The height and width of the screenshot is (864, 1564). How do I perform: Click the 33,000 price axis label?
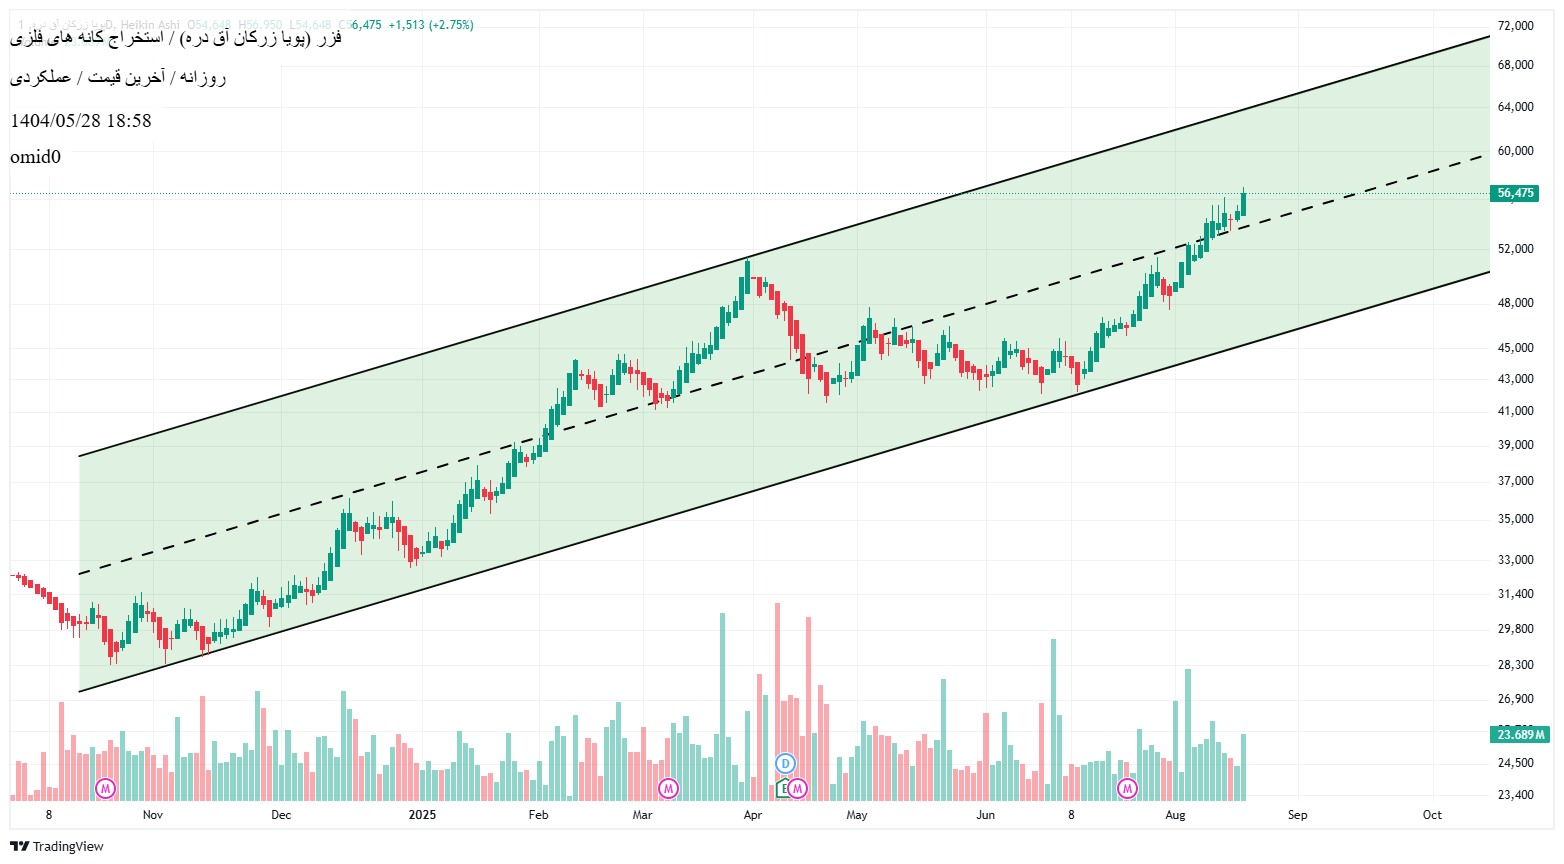1515,560
